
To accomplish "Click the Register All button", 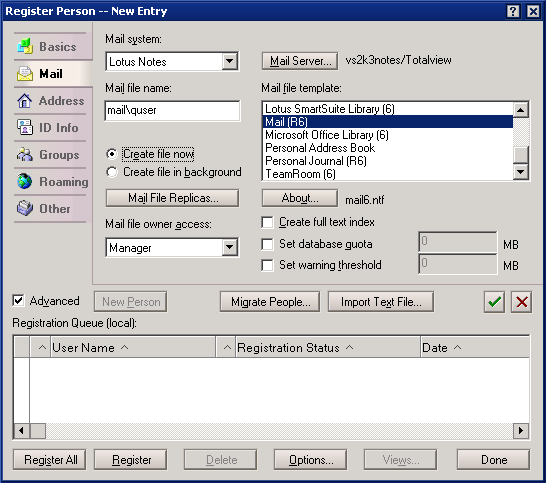I will [x=50, y=460].
